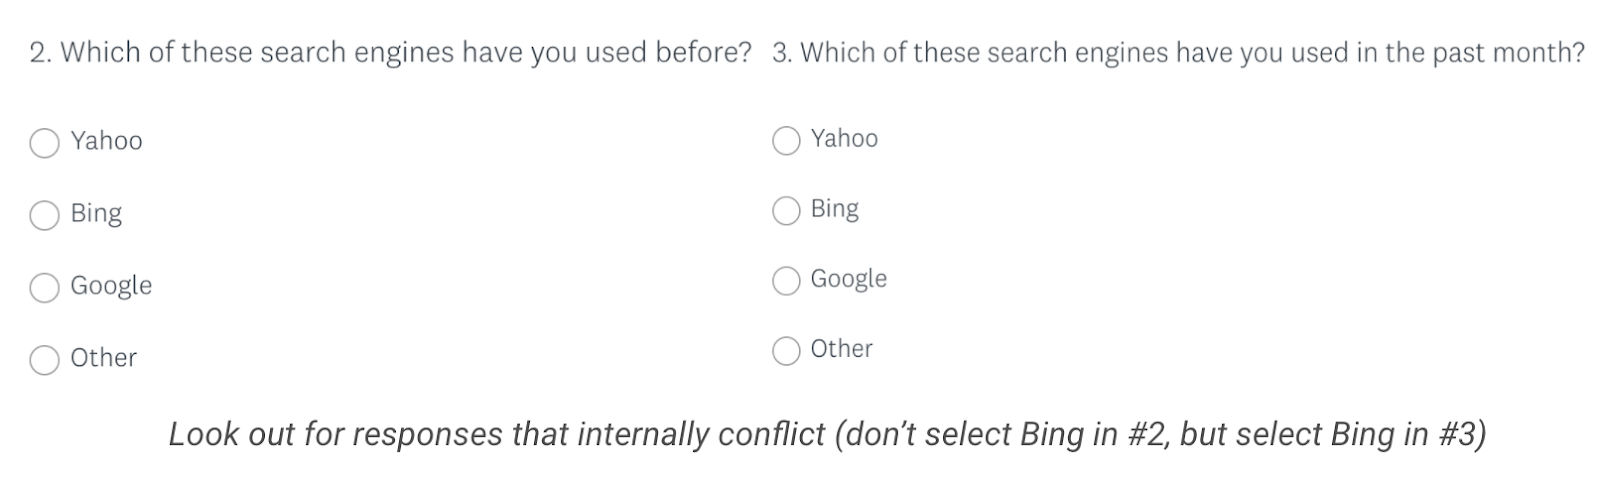Image resolution: width=1600 pixels, height=480 pixels.
Task: Click the italic caption about conflicting responses
Action: (827, 435)
